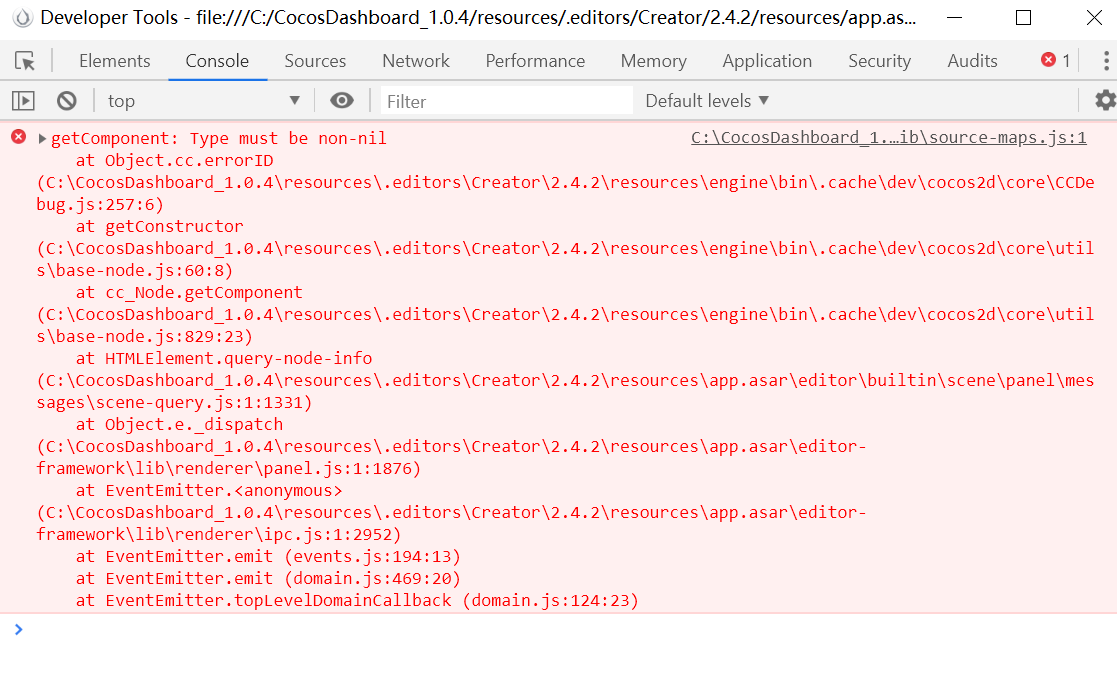The image size is (1117, 673).
Task: Click the 'at cc_Node.getComponent' stack line
Action: (189, 293)
